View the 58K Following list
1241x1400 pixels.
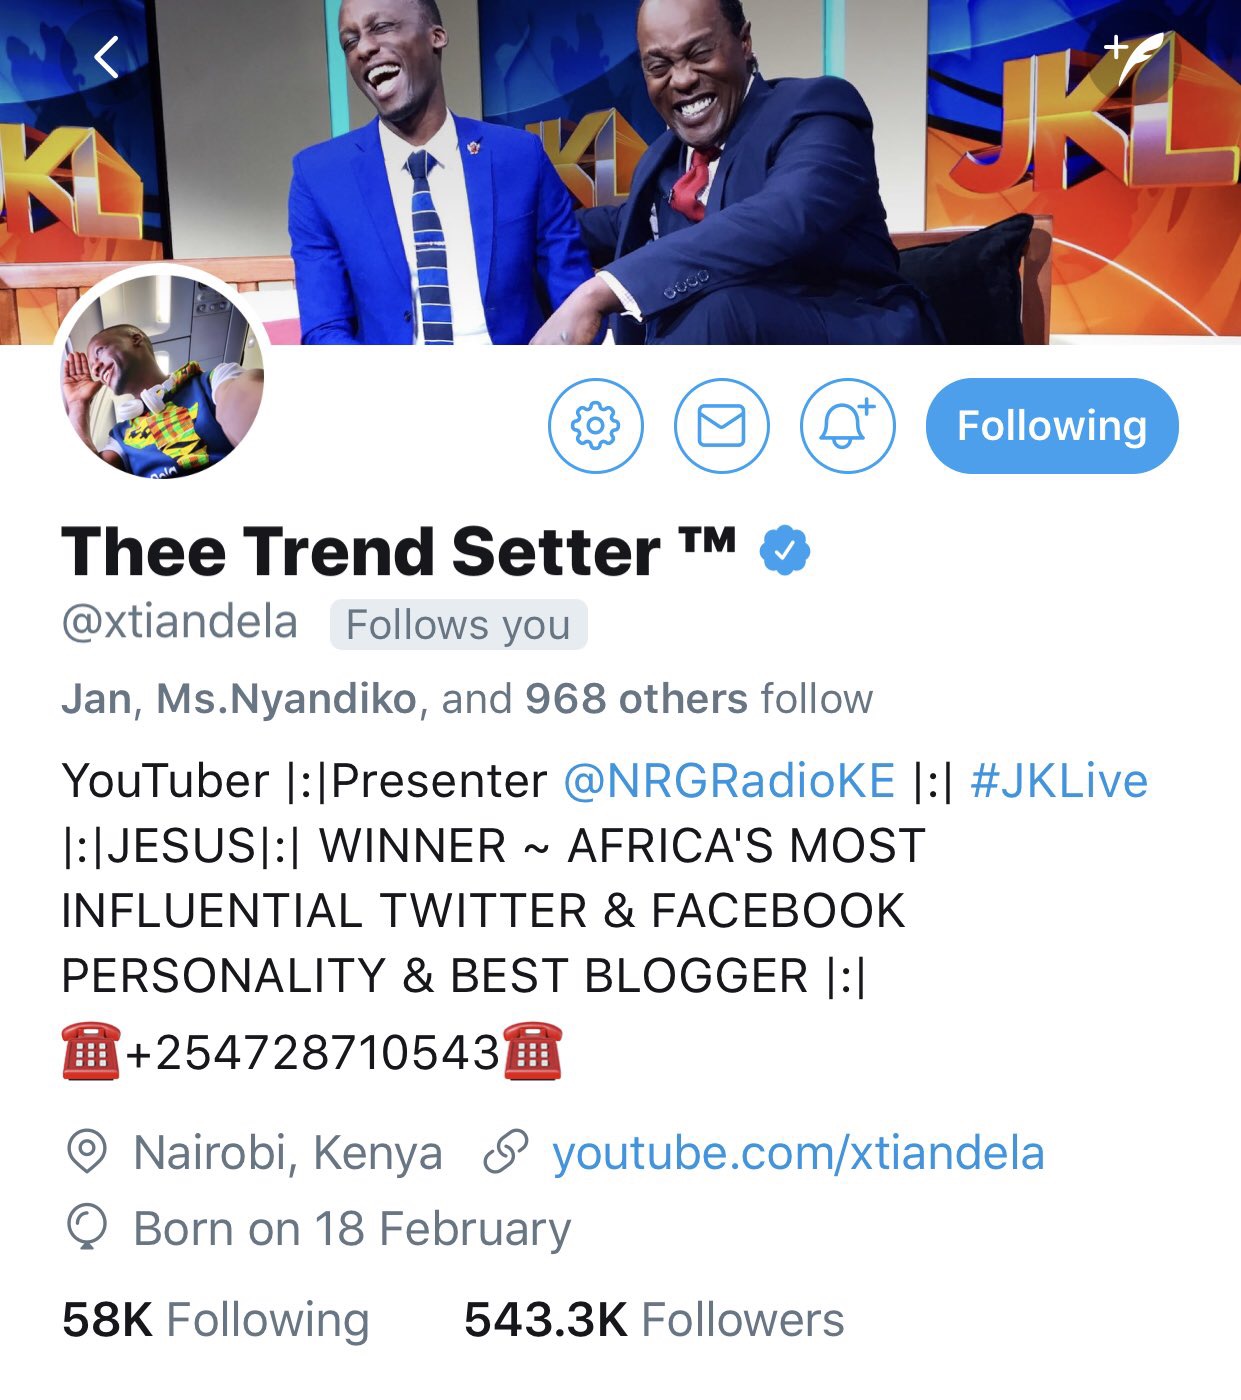[215, 1320]
